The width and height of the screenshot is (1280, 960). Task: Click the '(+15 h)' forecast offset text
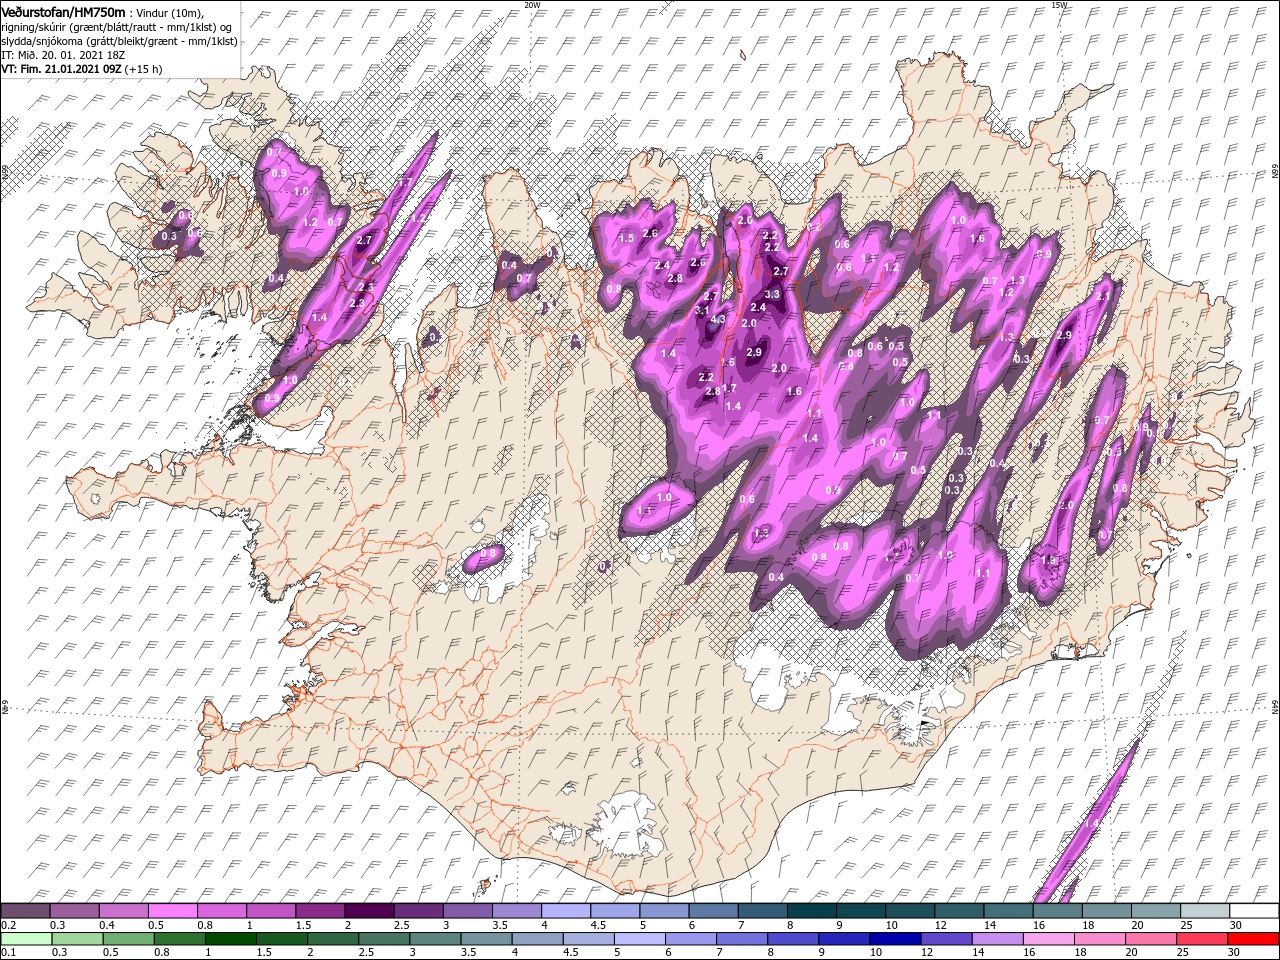[x=144, y=69]
